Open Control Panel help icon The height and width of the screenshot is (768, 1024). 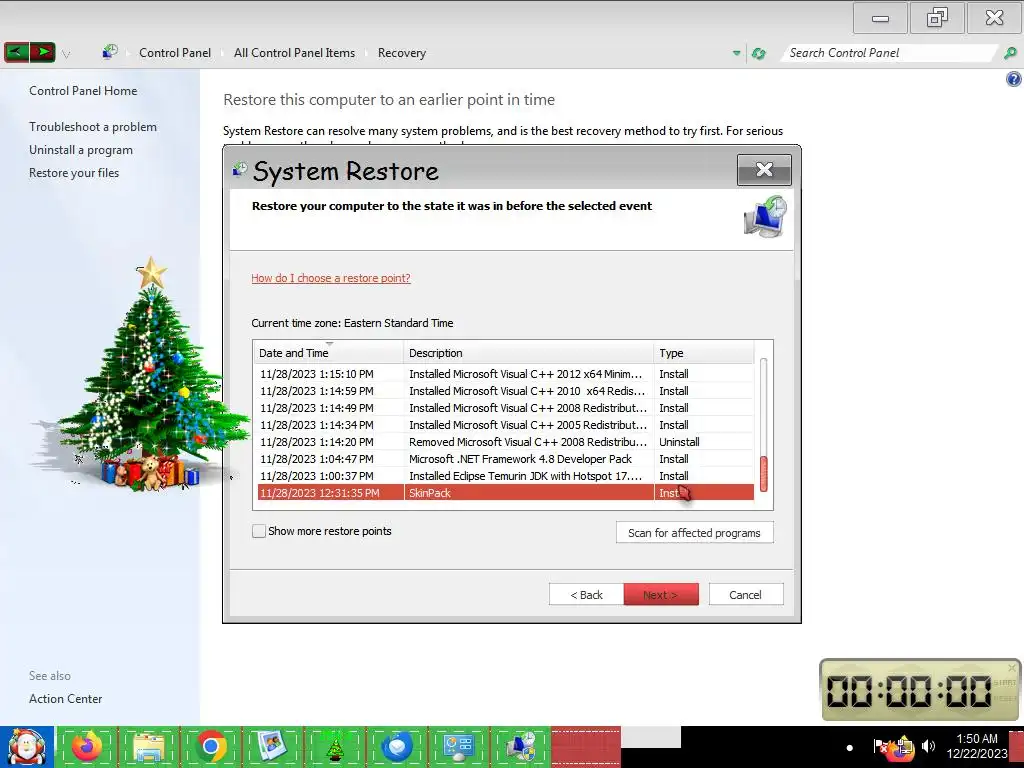coord(1014,80)
